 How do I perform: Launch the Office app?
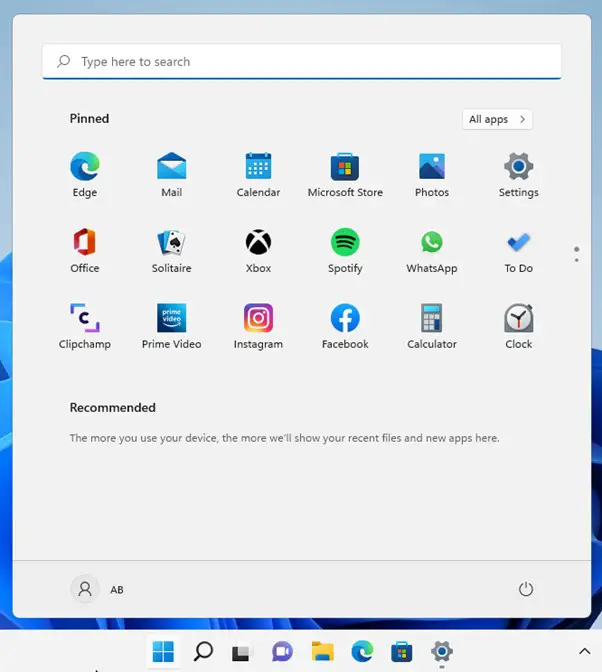85,250
